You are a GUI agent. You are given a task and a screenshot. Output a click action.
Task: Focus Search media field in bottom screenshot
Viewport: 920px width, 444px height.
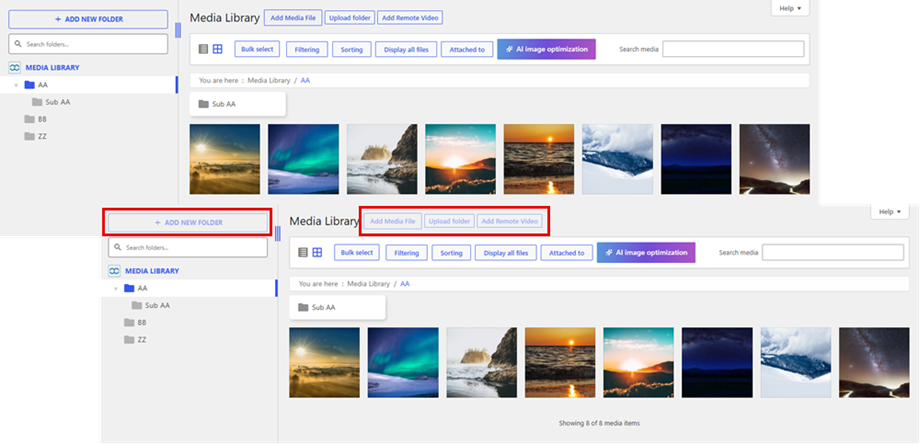point(833,253)
